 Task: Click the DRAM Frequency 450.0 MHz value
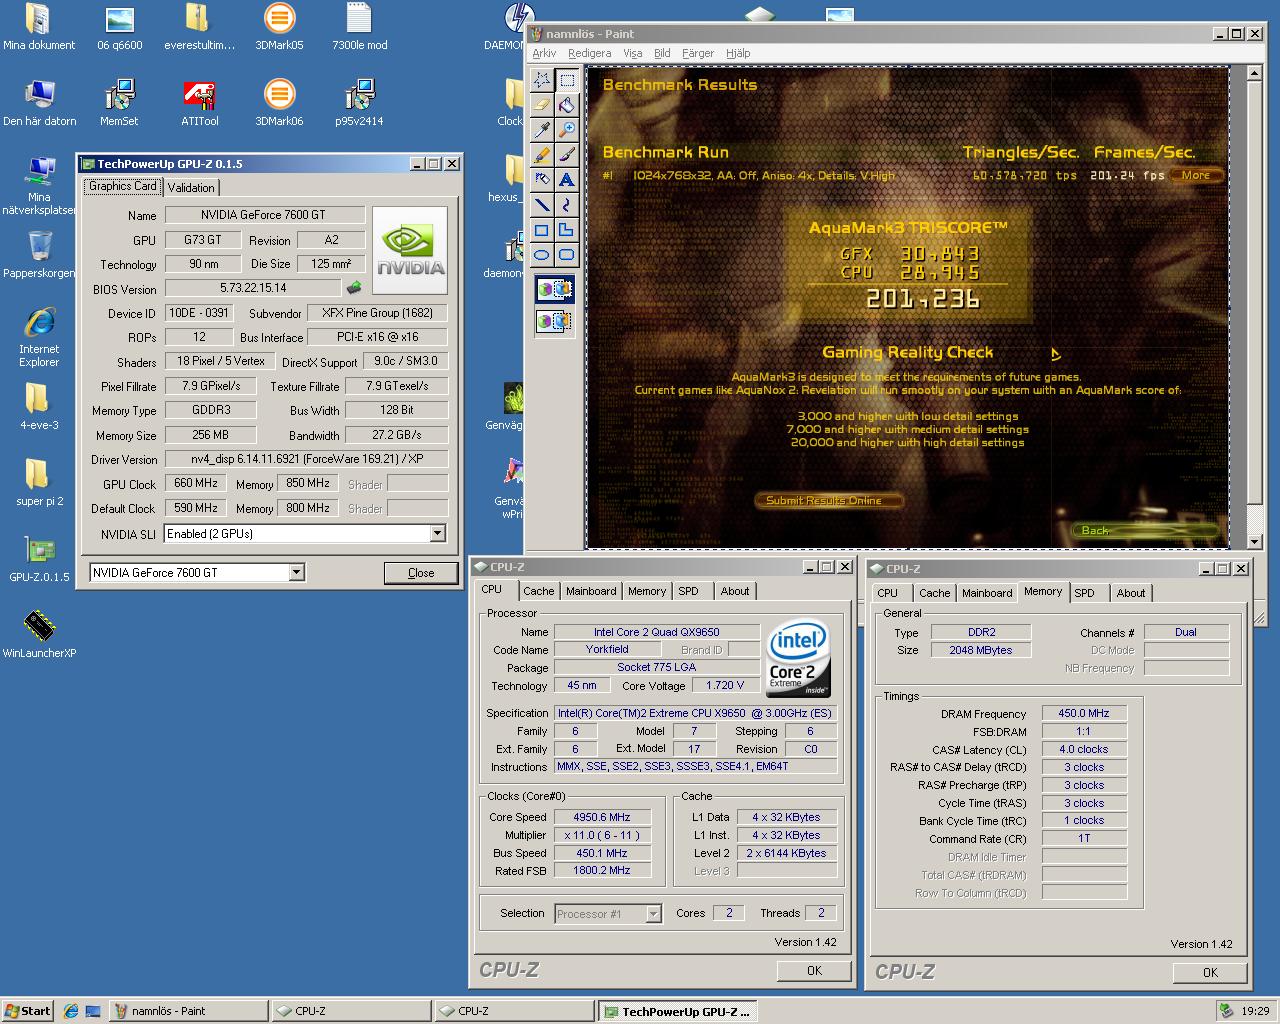click(x=1084, y=713)
